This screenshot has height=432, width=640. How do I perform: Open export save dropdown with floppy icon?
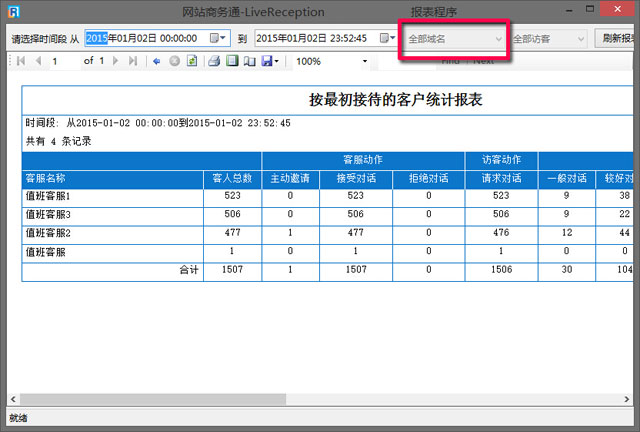coord(270,61)
